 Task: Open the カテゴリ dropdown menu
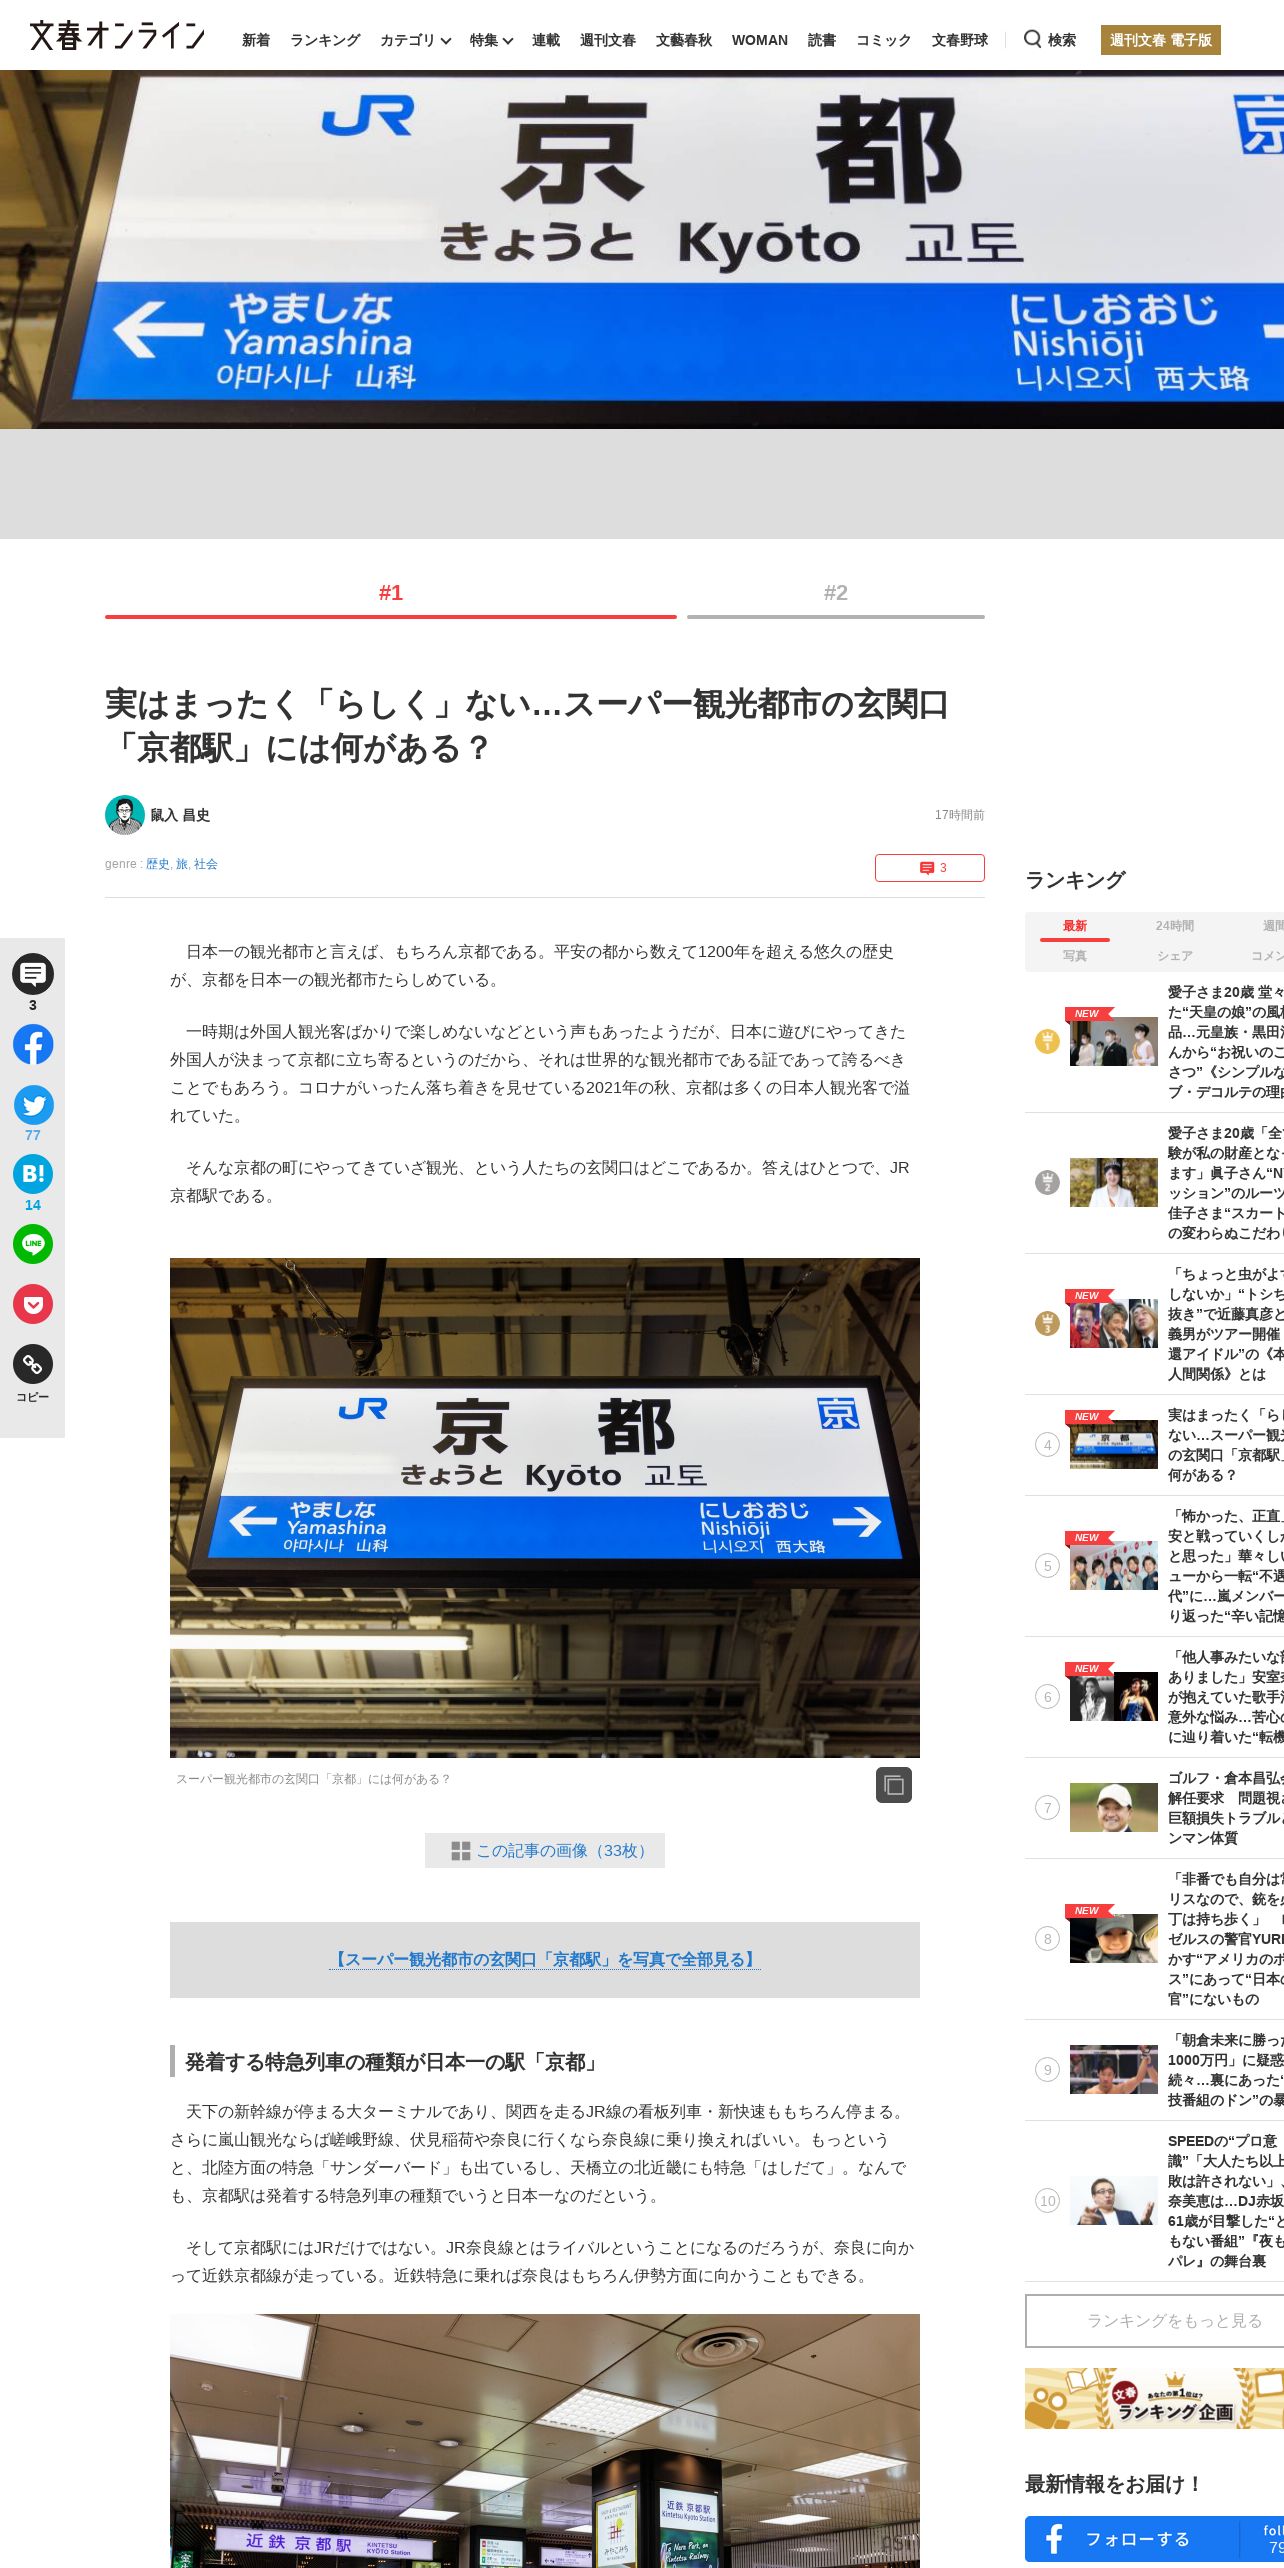[415, 40]
